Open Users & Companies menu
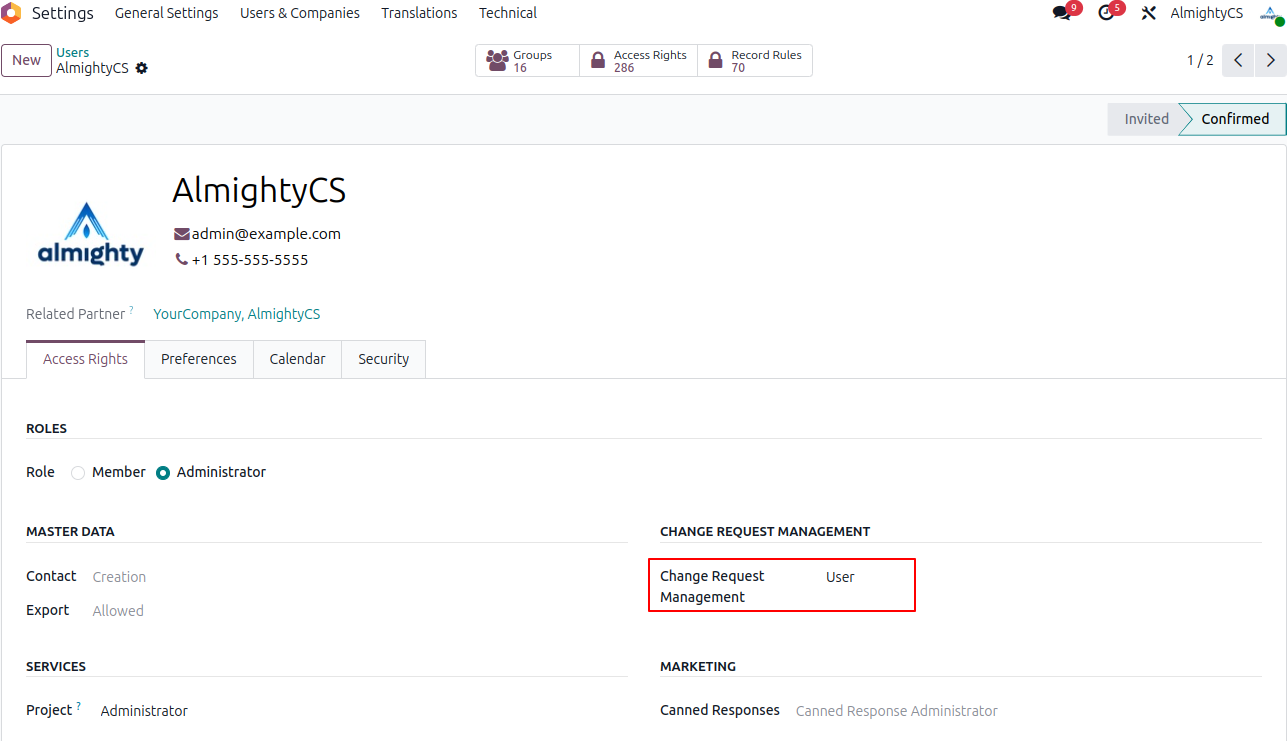Viewport: 1287px width, 741px height. [x=299, y=13]
